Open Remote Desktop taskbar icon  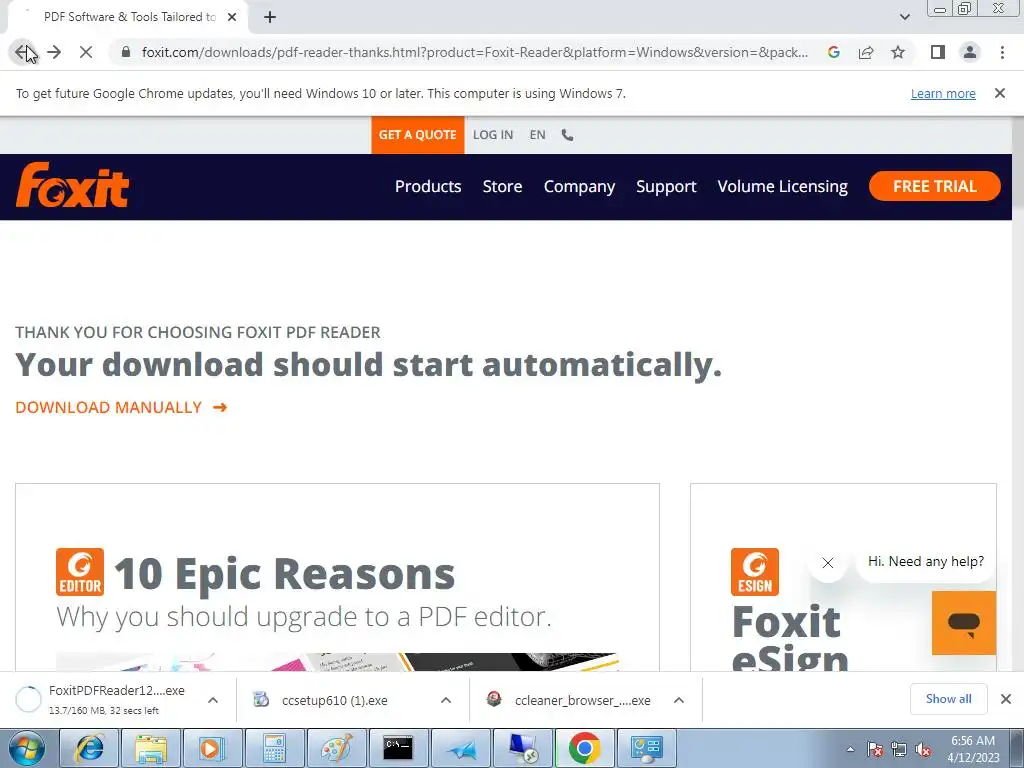click(x=523, y=748)
